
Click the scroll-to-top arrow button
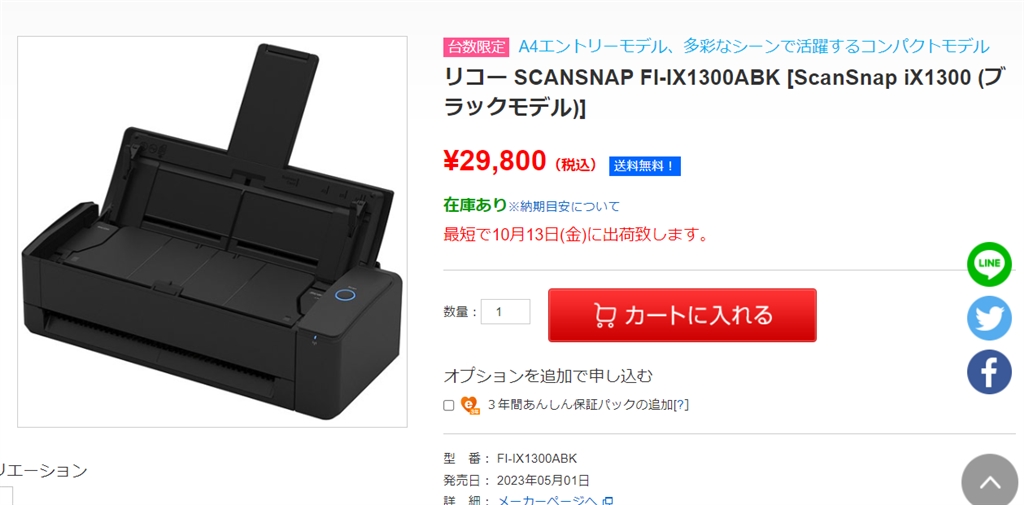point(989,482)
